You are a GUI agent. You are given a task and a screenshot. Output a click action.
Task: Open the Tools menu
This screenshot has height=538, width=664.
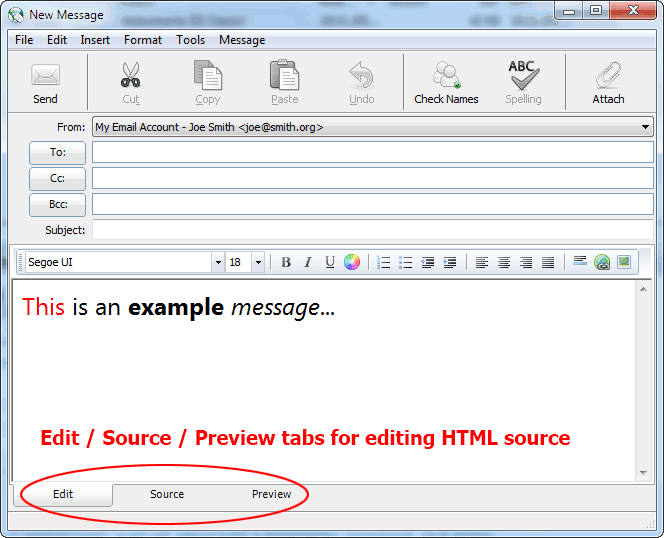pos(191,40)
